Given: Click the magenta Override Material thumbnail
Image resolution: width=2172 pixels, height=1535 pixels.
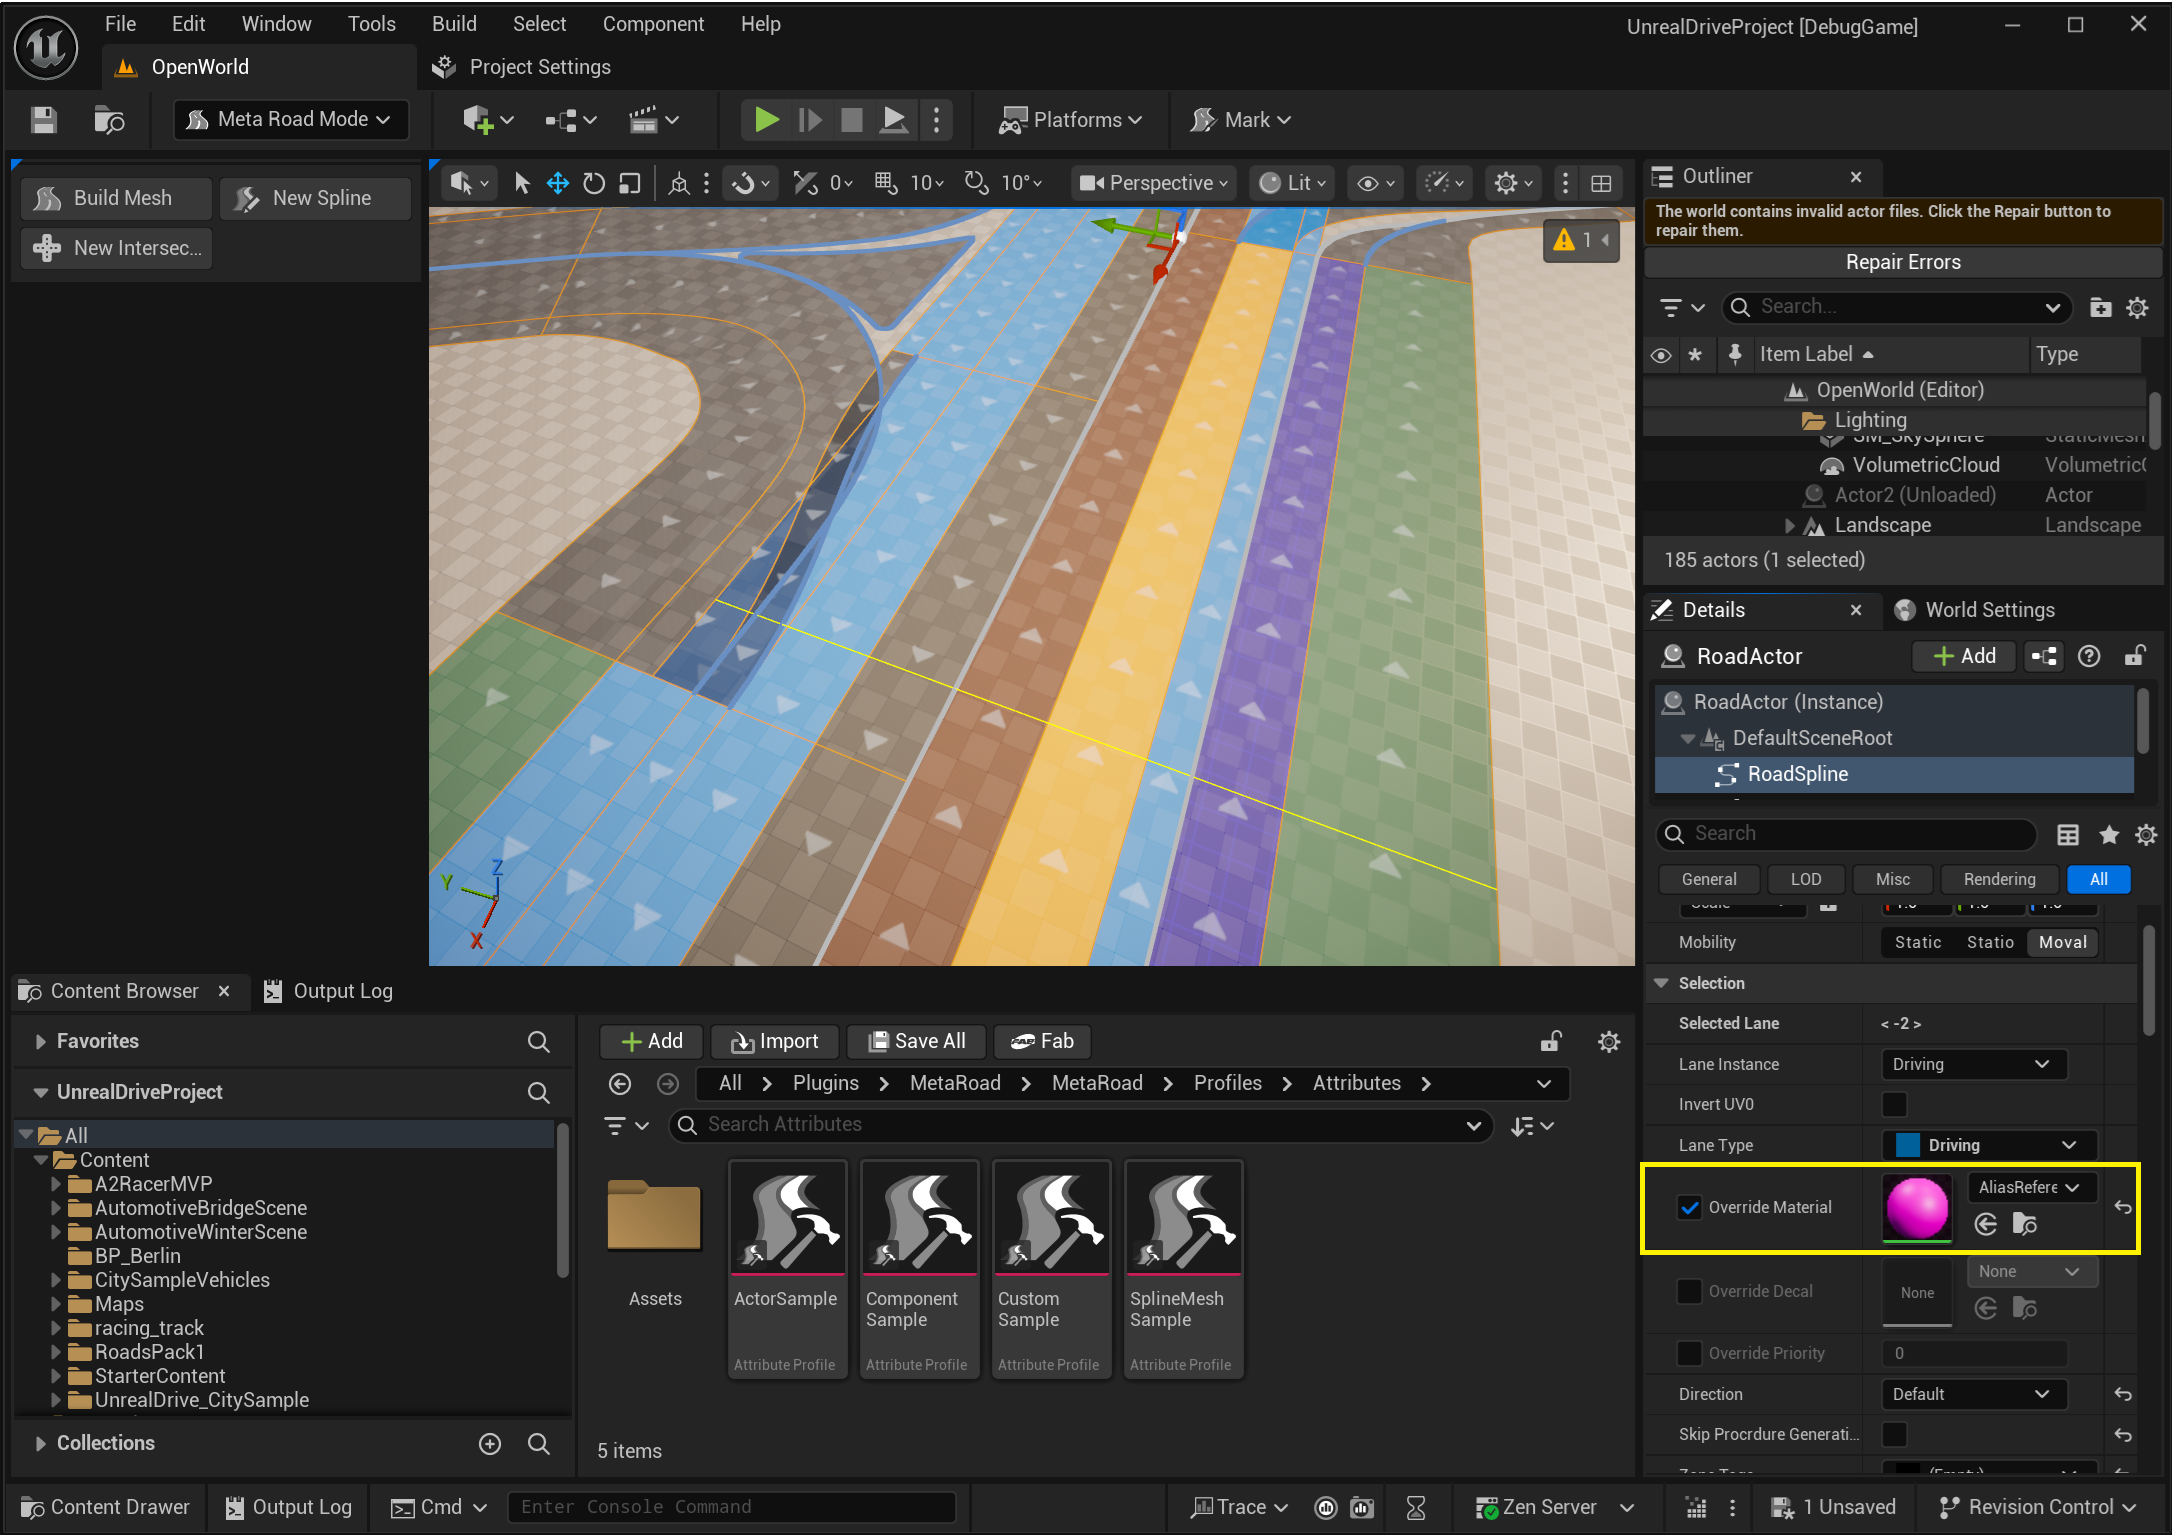Looking at the screenshot, I should 1917,1208.
